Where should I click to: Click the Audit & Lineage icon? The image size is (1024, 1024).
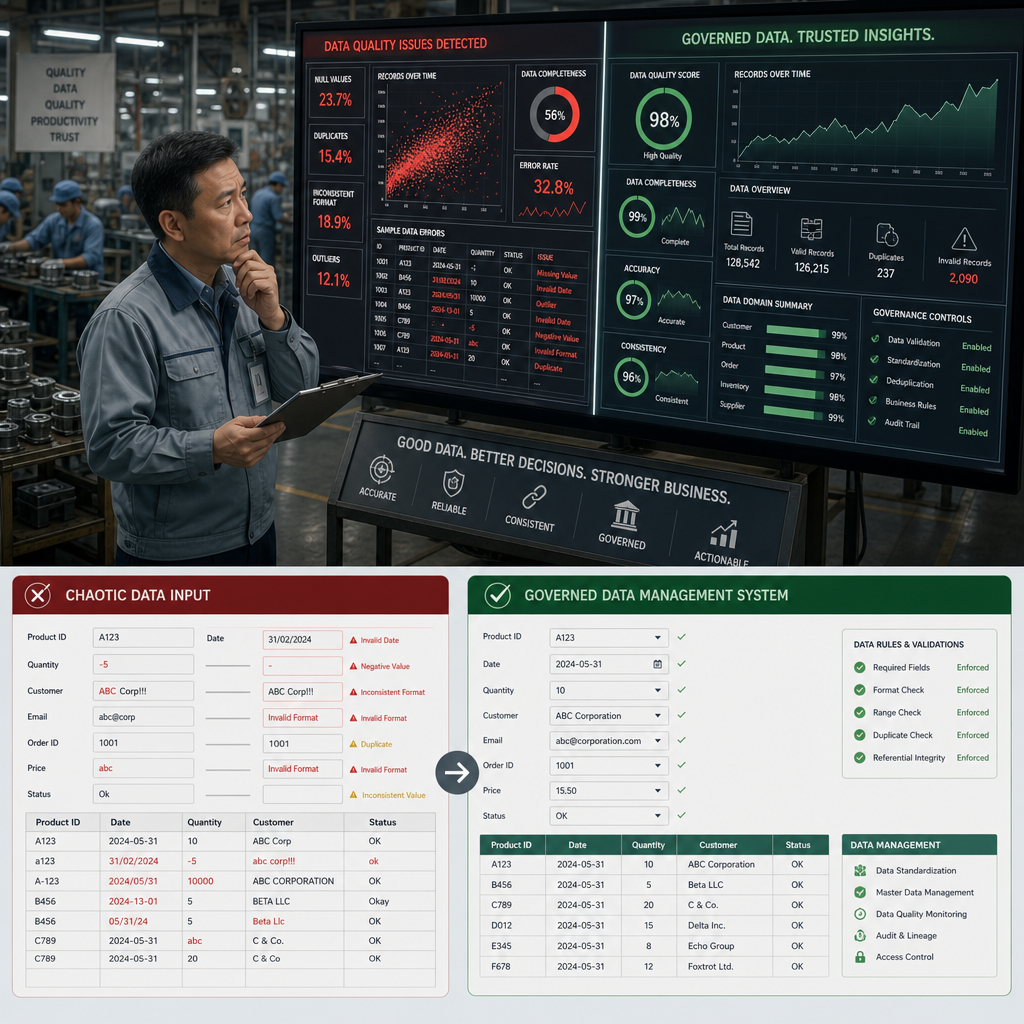(860, 935)
